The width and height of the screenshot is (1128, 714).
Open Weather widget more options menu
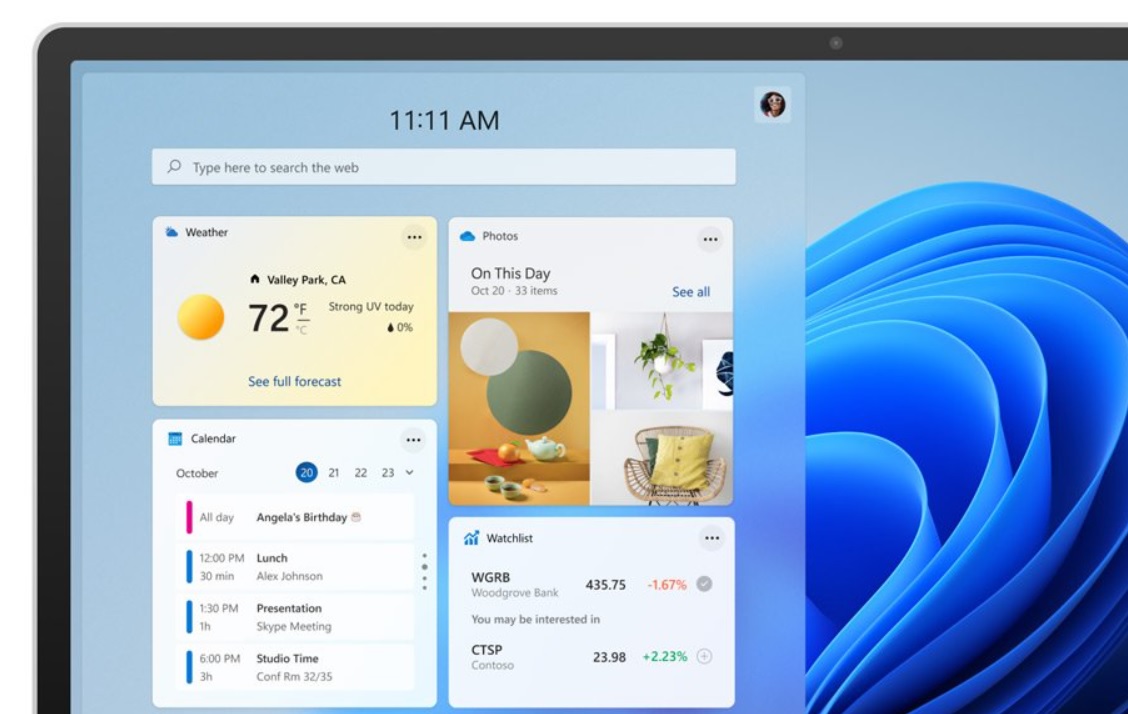tap(414, 237)
